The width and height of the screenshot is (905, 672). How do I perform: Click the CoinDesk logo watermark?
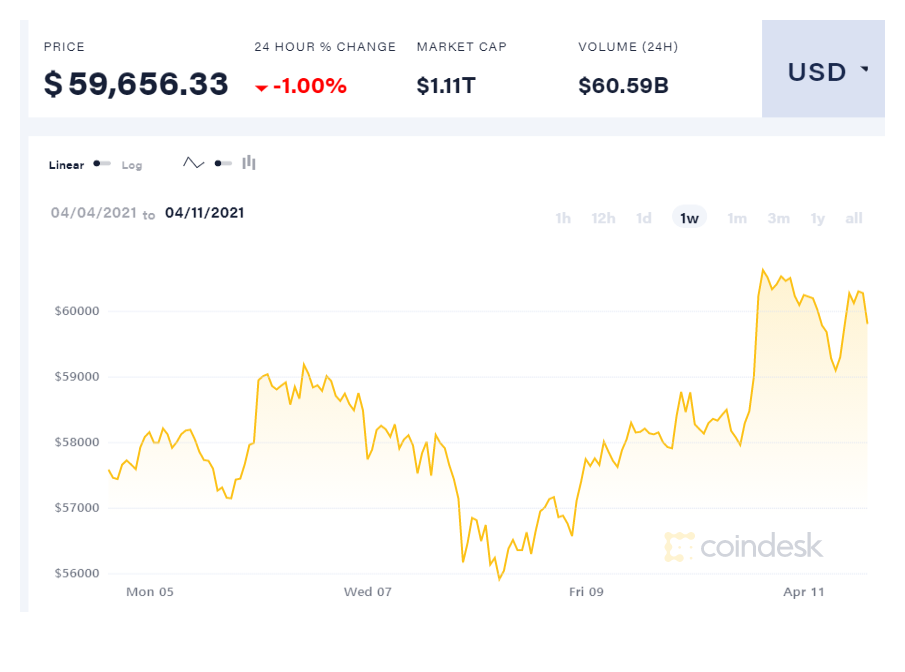pos(743,546)
